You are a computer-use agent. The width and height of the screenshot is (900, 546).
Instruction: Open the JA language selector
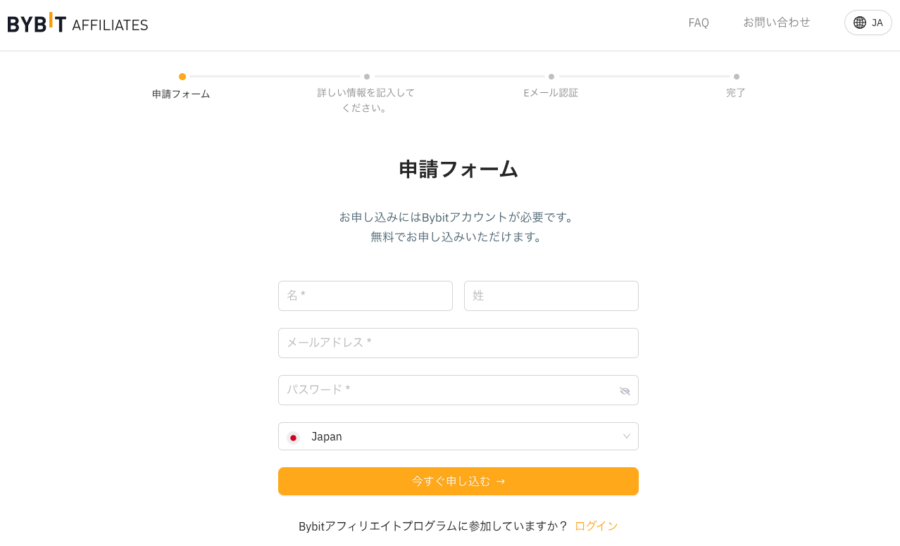[868, 23]
